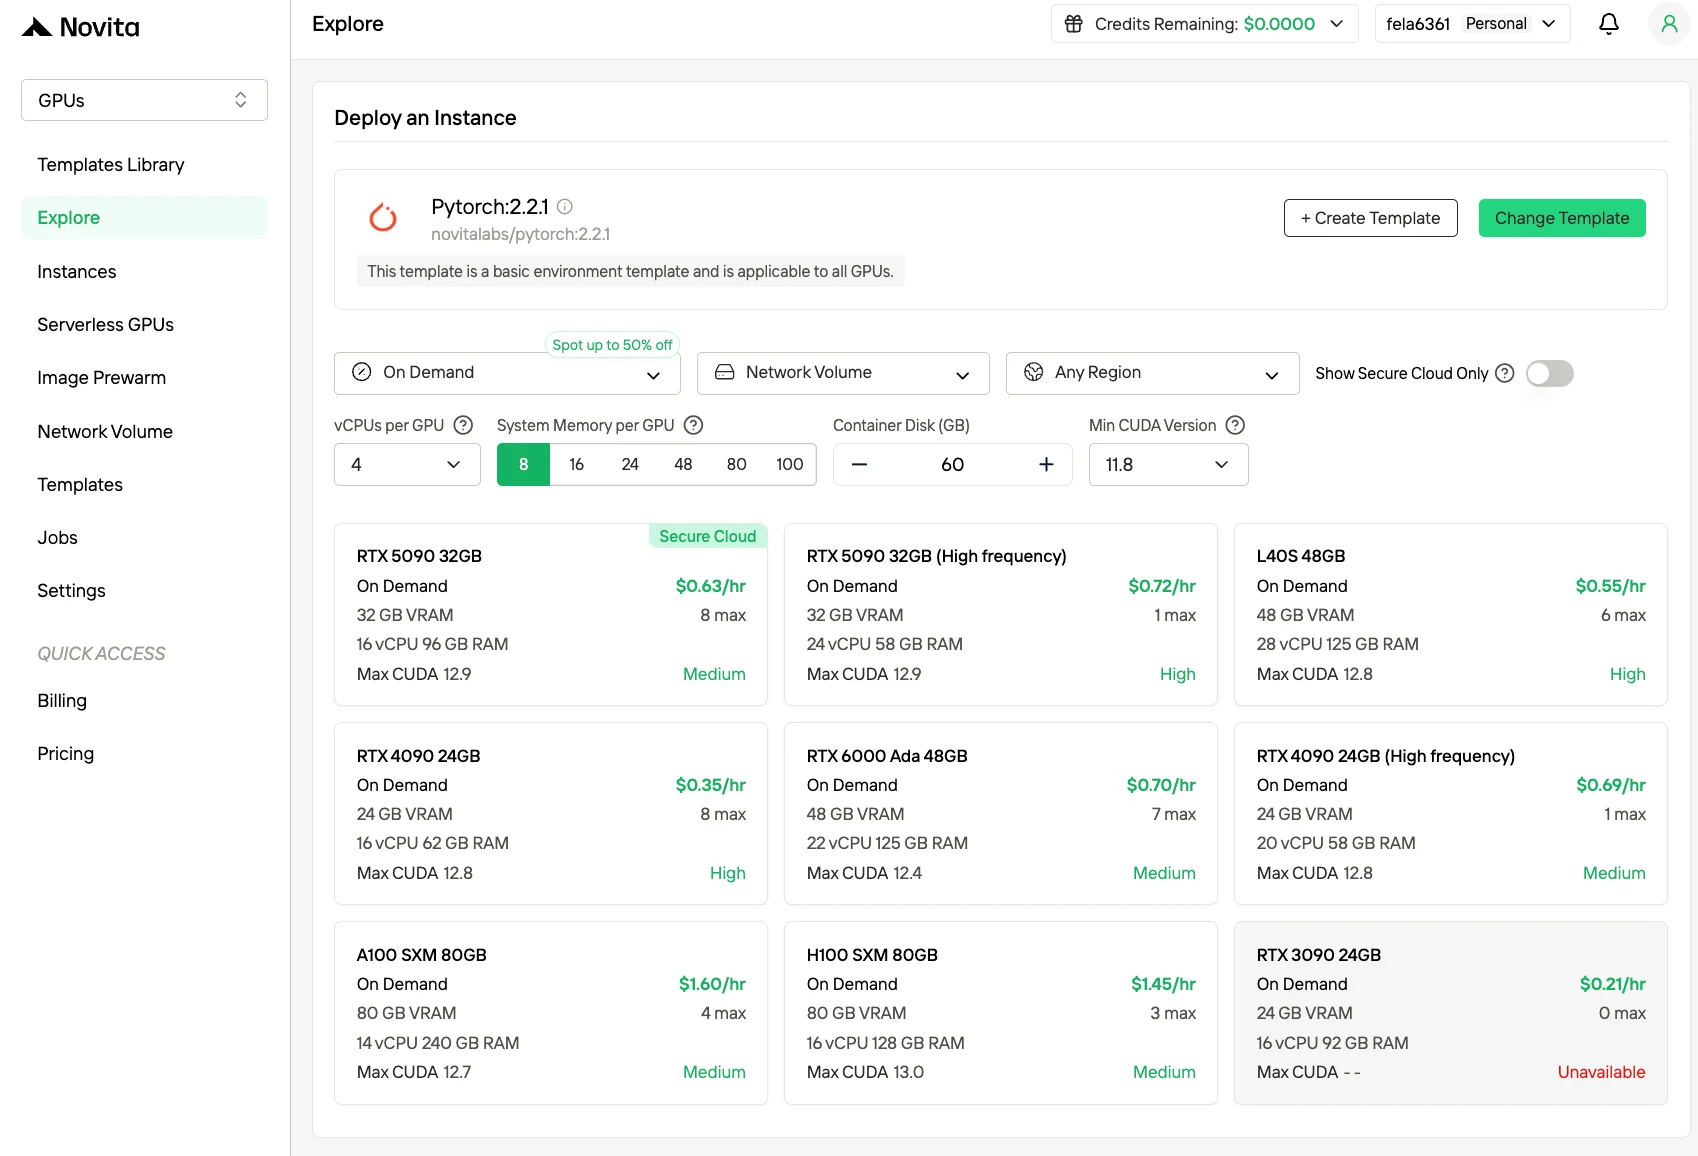
Task: Select 8 GB system memory option
Action: (523, 464)
